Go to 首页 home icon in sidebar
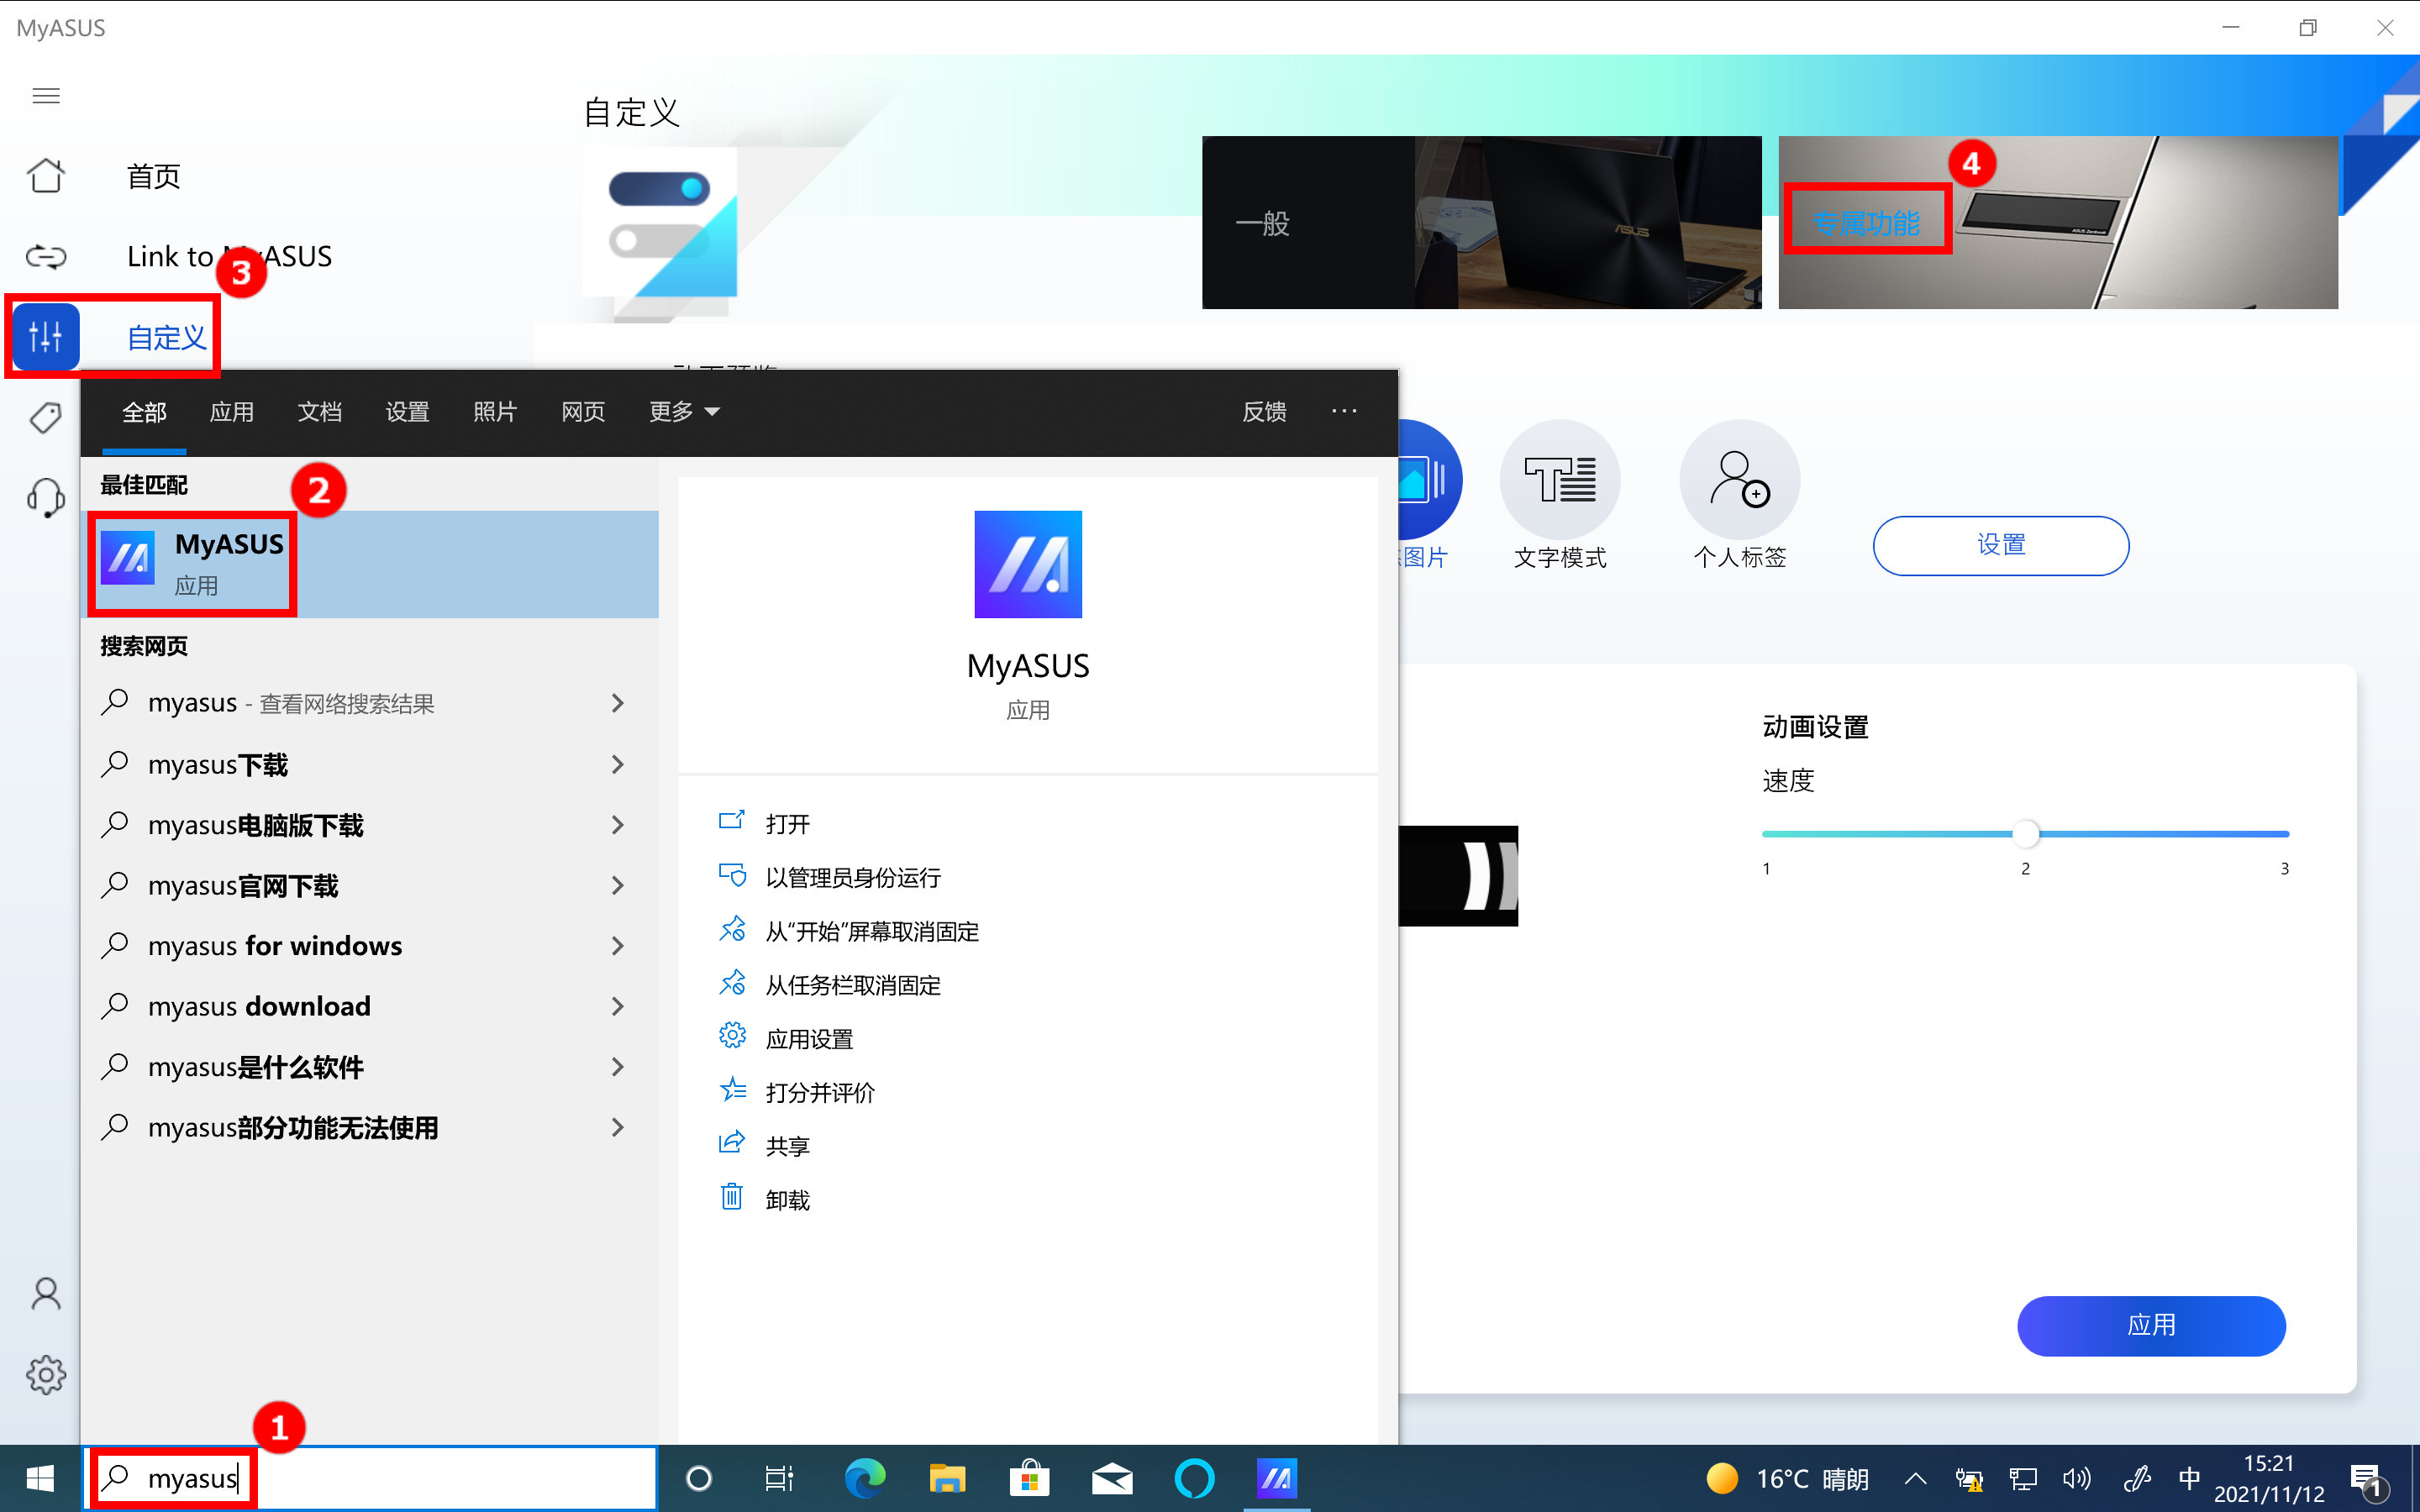2420x1512 pixels. pos(46,176)
